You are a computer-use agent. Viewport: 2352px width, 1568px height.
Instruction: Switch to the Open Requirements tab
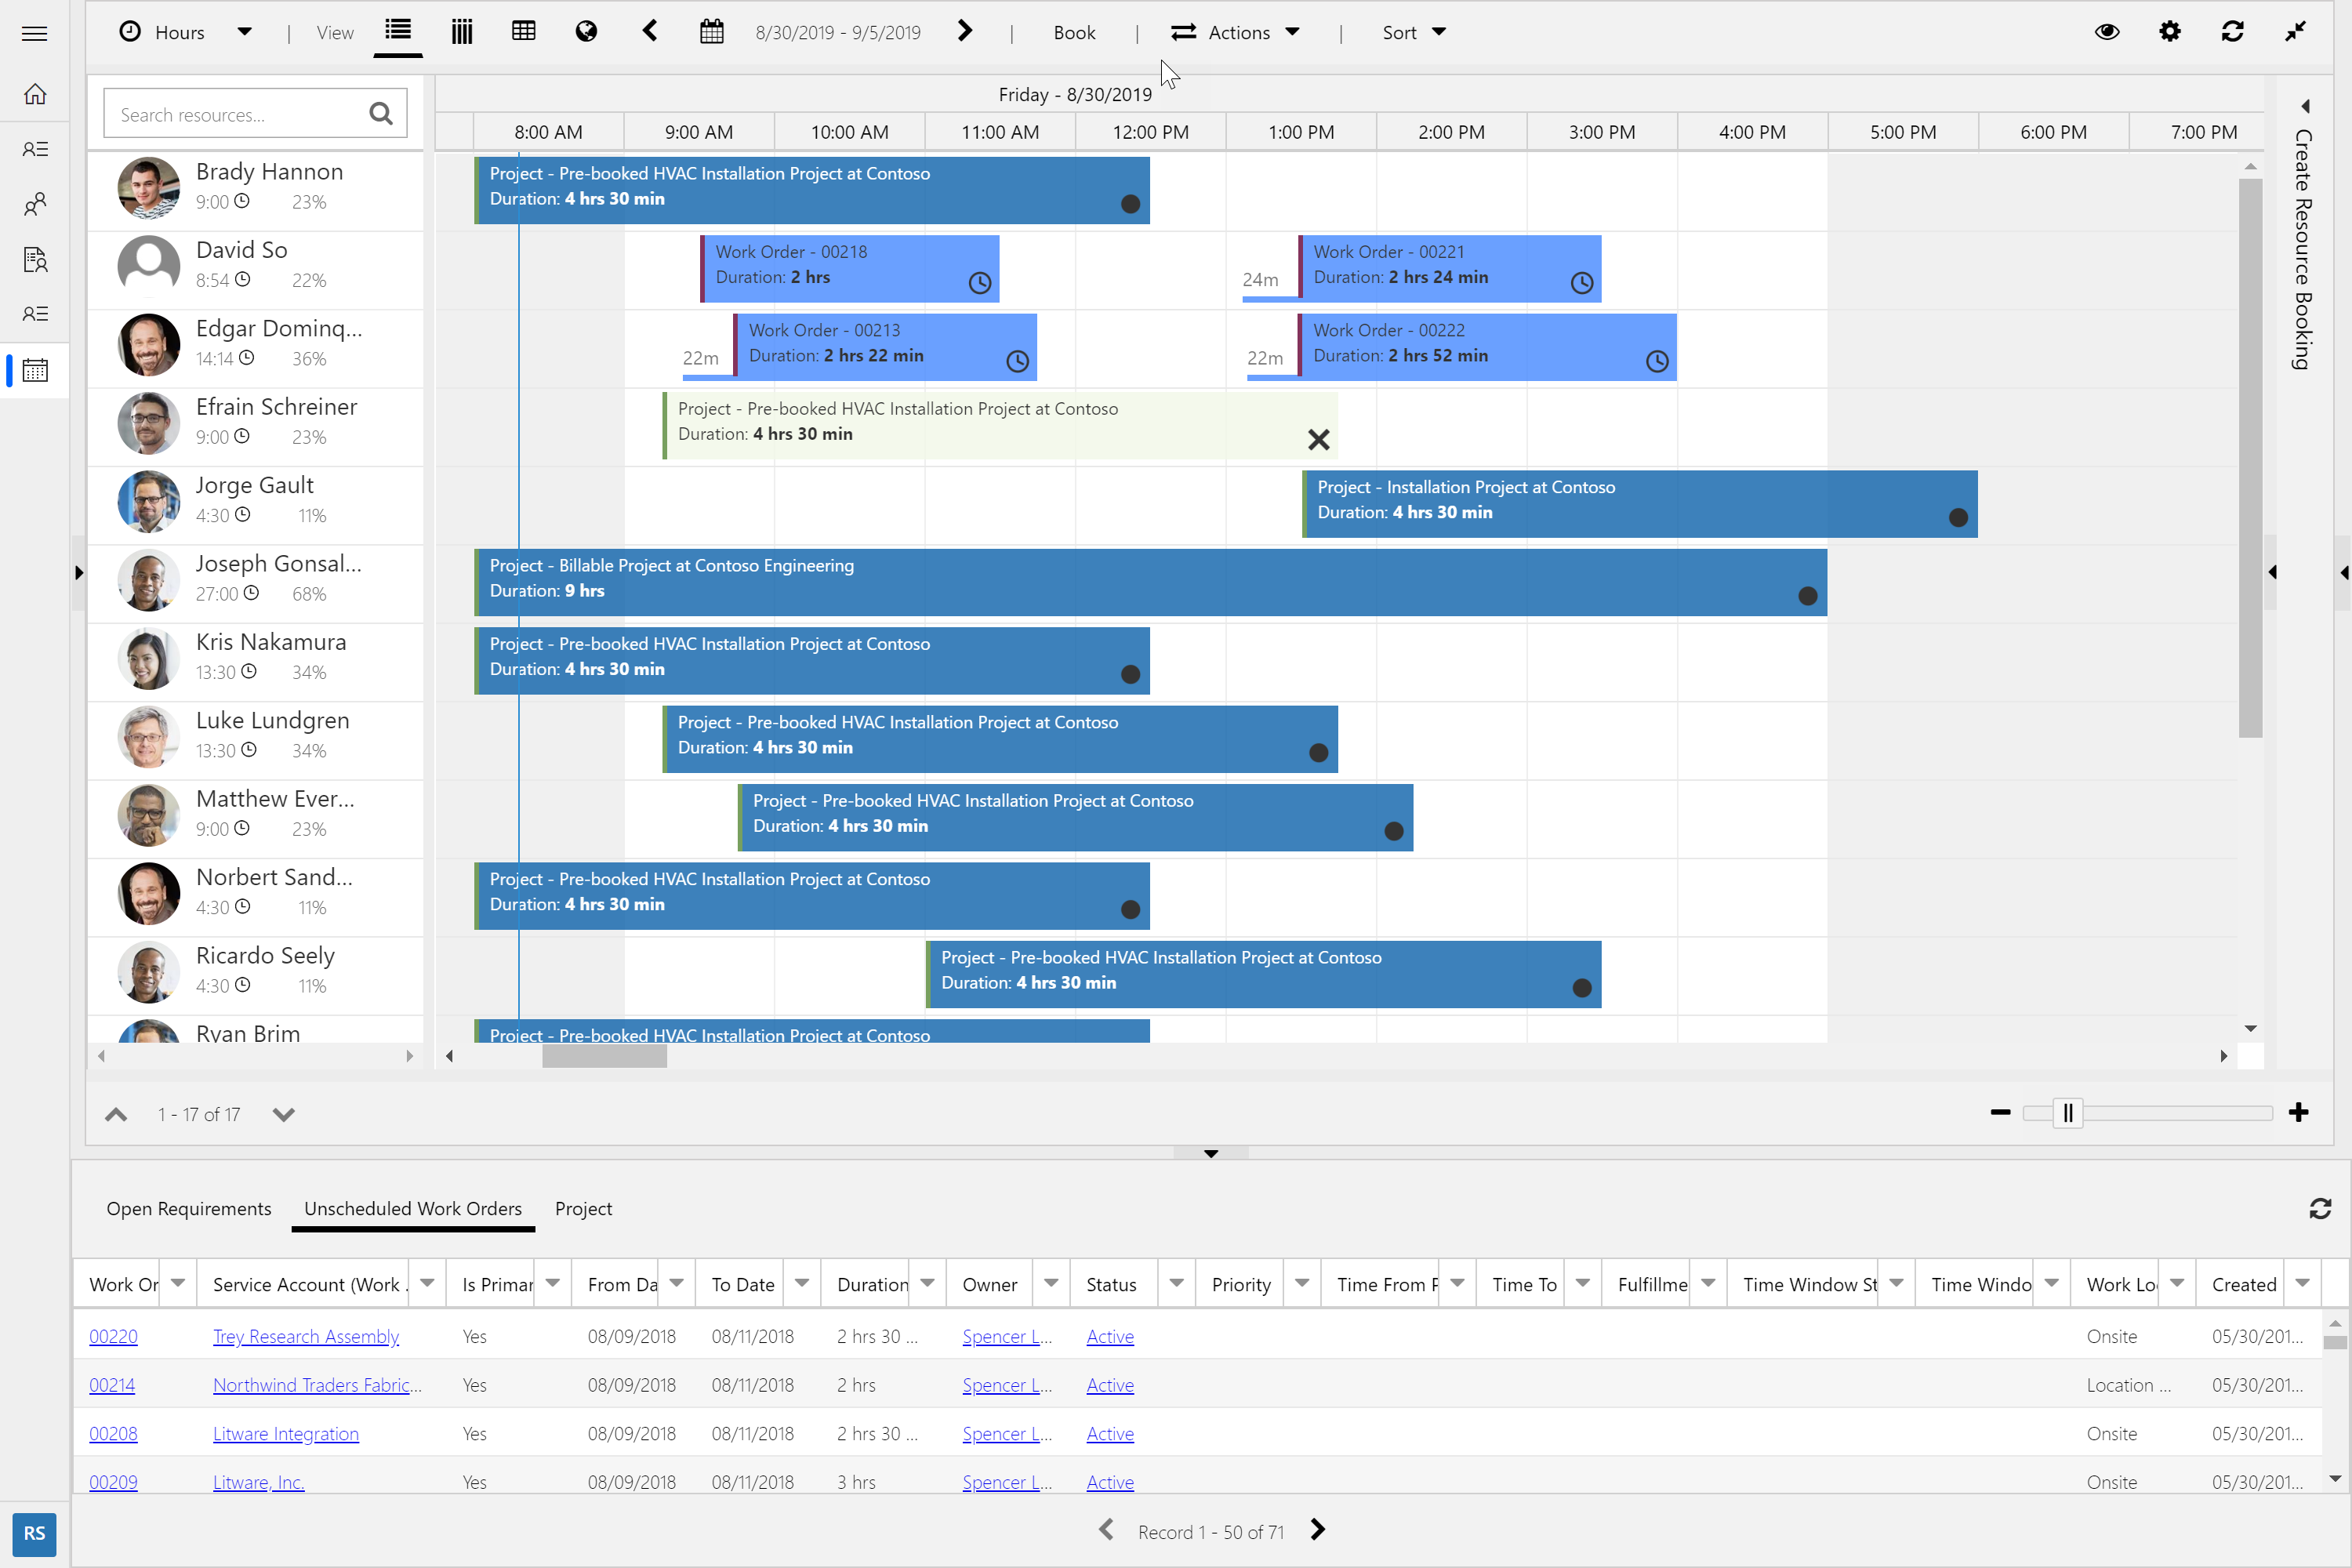189,1208
